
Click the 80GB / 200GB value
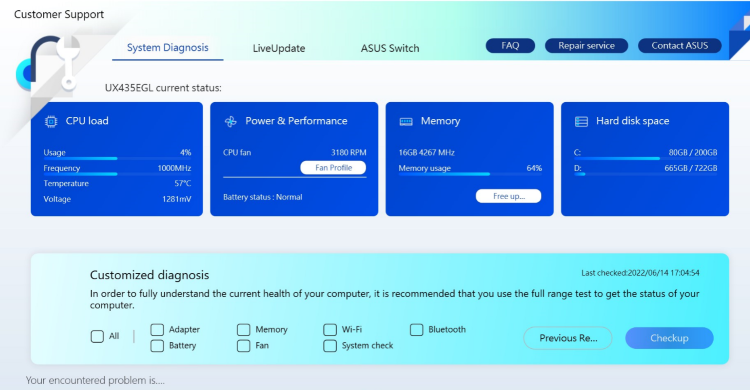(693, 153)
